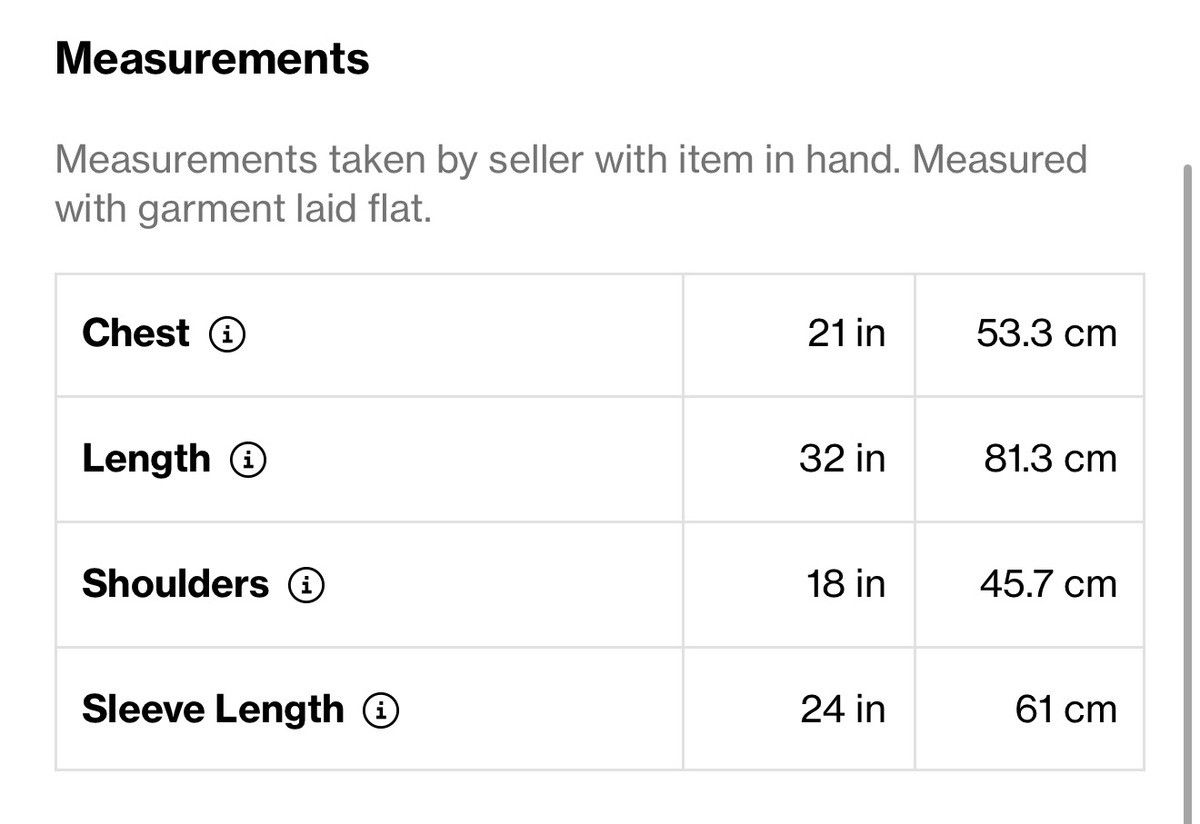This screenshot has height=824, width=1200.
Task: Select the Shoulders row label
Action: point(175,584)
